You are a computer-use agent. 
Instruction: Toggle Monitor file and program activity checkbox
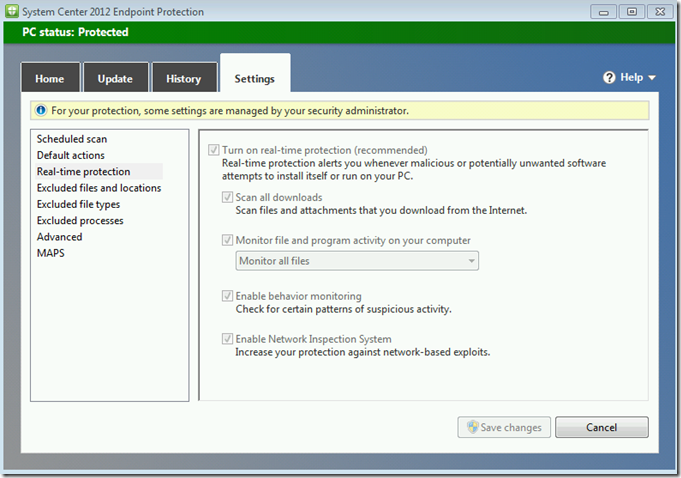point(227,240)
